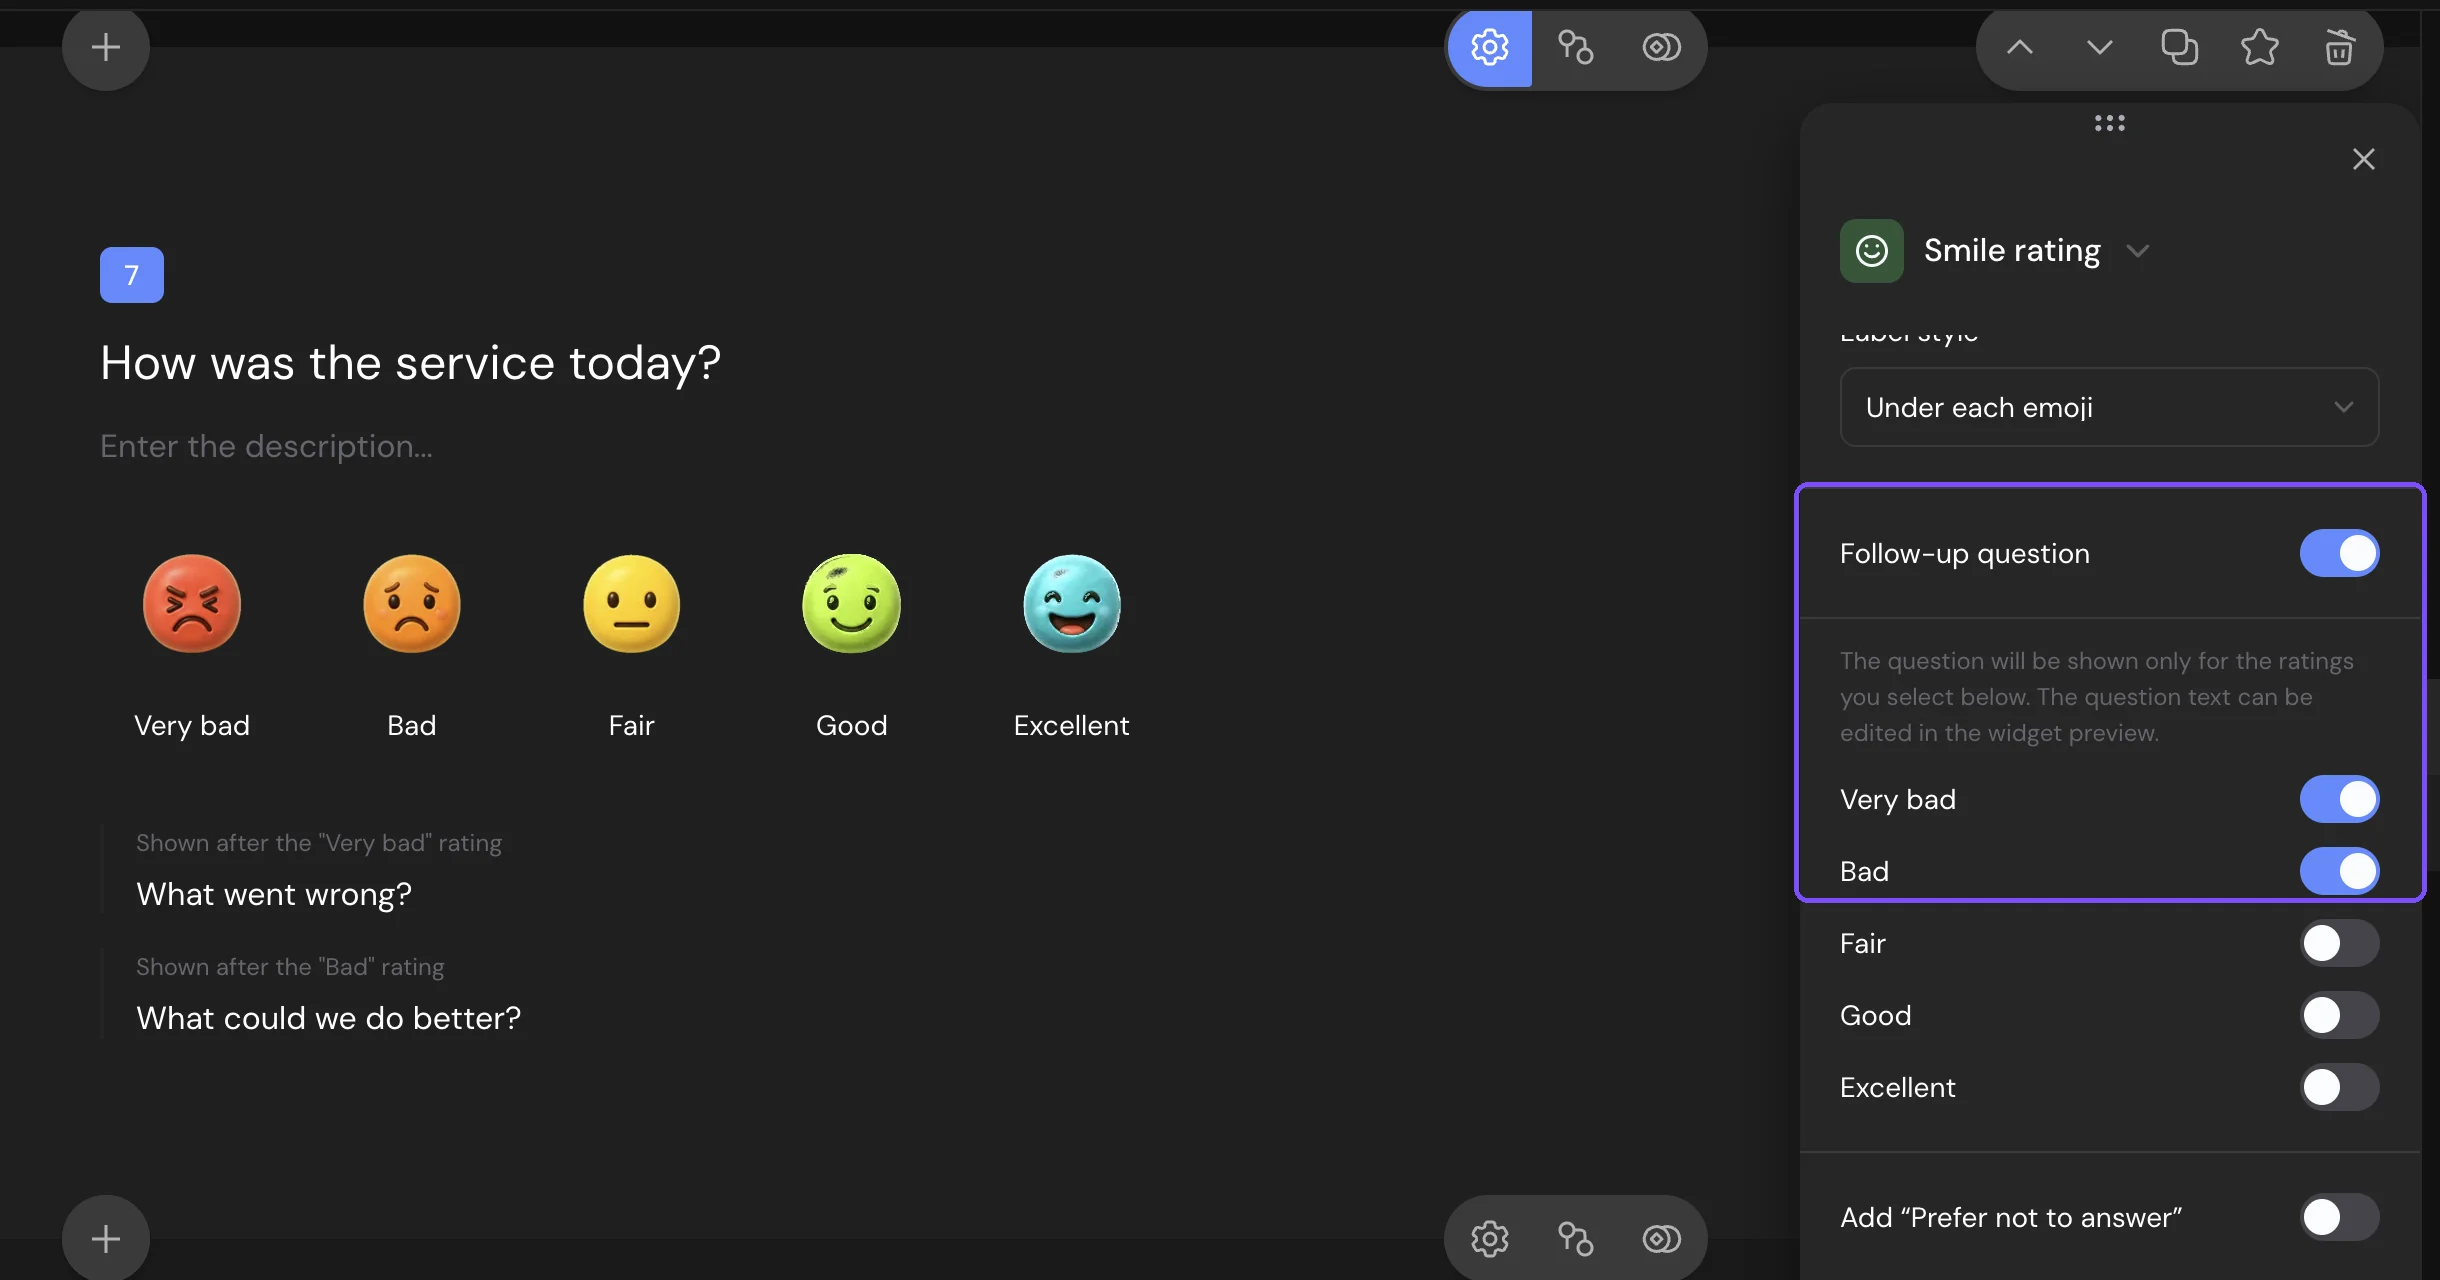Move question up with the up arrow
Image resolution: width=2440 pixels, height=1280 pixels.
(x=2020, y=47)
